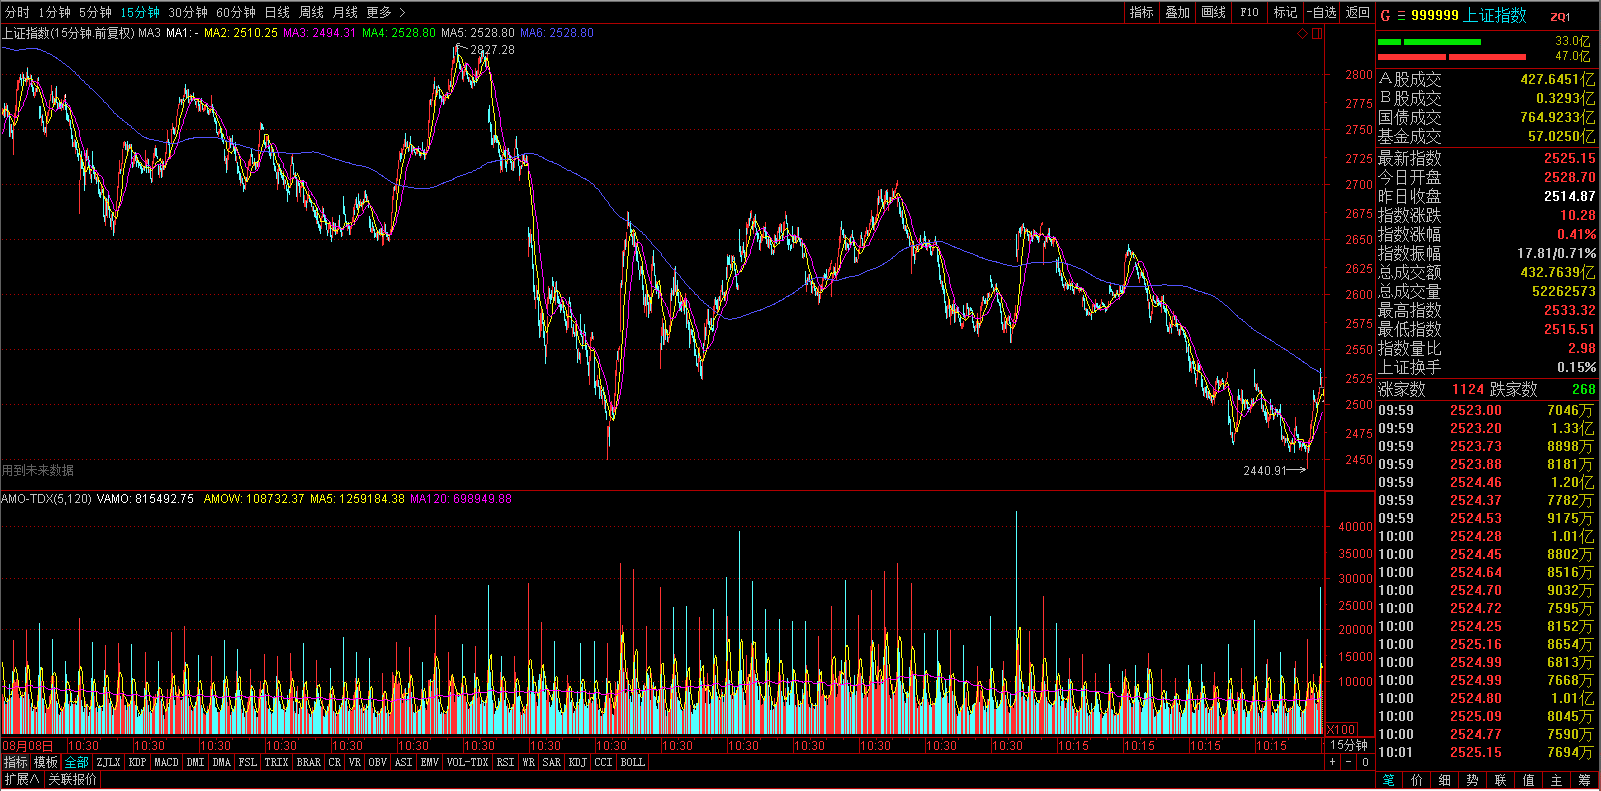Select the 全部 indicator filter
The height and width of the screenshot is (791, 1601).
tap(77, 762)
